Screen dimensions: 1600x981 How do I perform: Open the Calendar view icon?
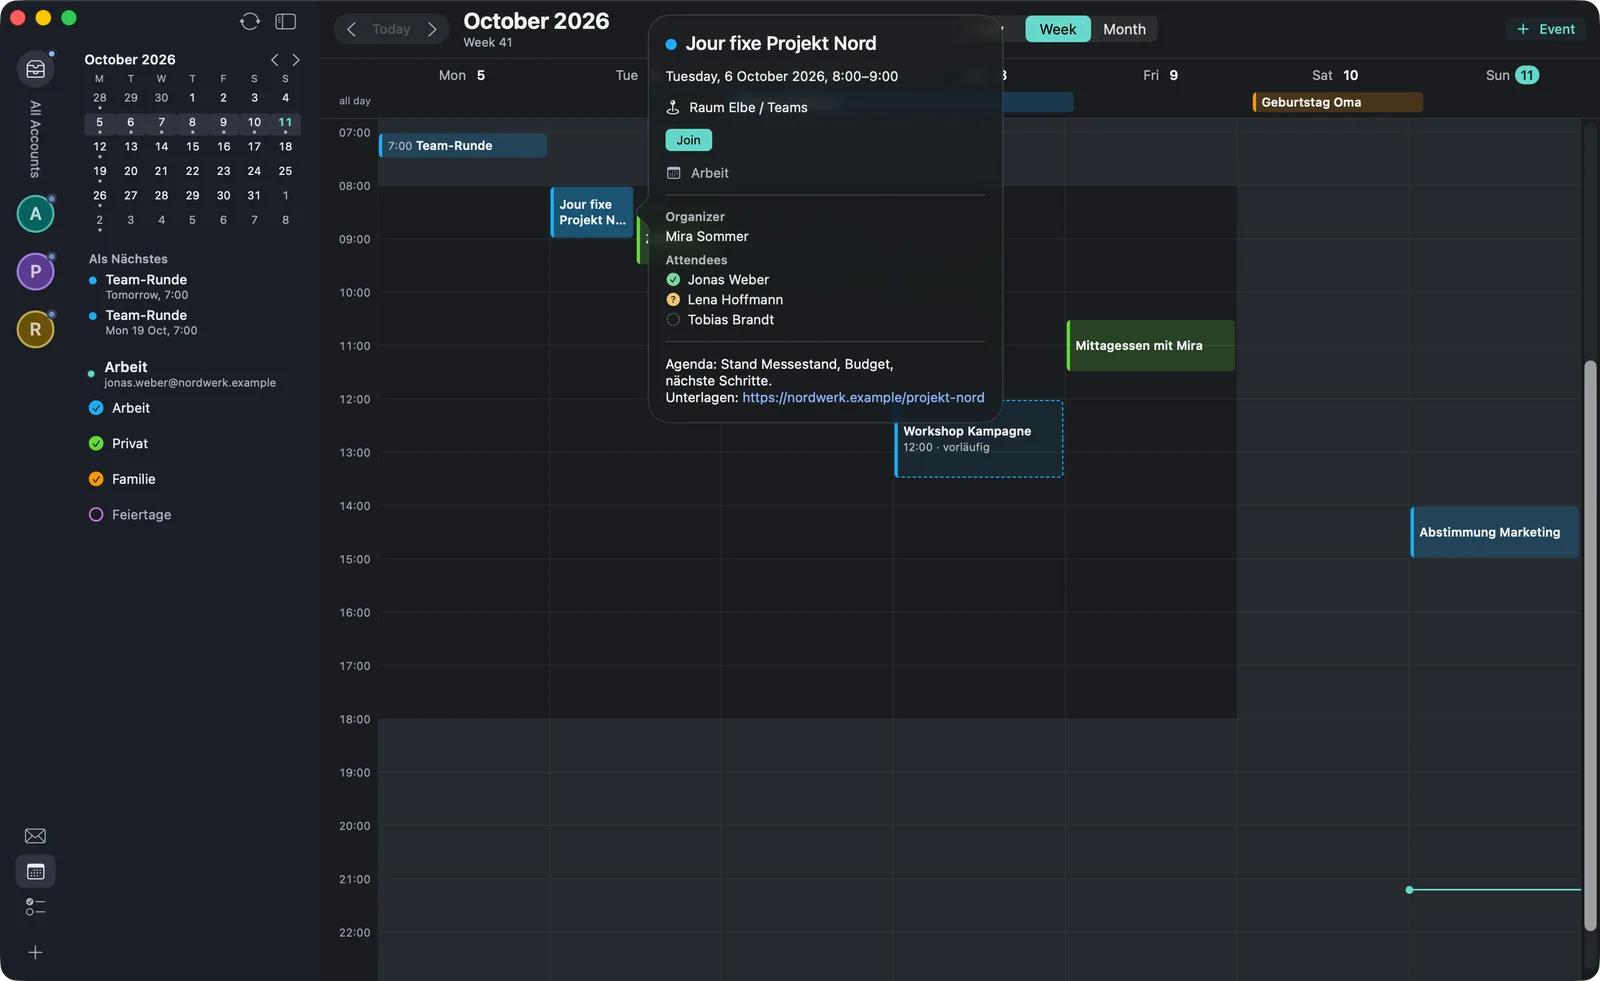36,872
